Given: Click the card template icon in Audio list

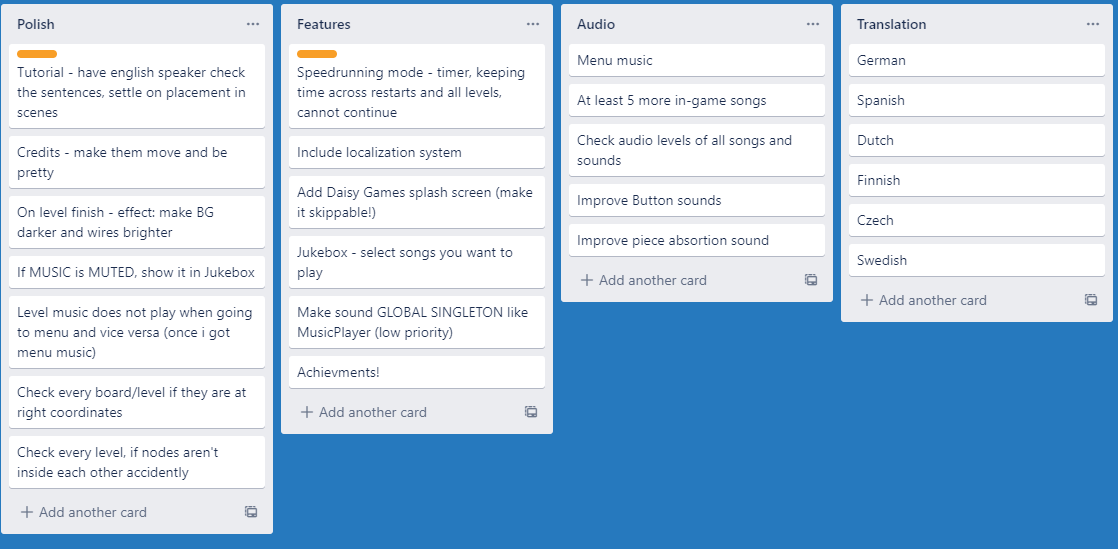Looking at the screenshot, I should [811, 280].
